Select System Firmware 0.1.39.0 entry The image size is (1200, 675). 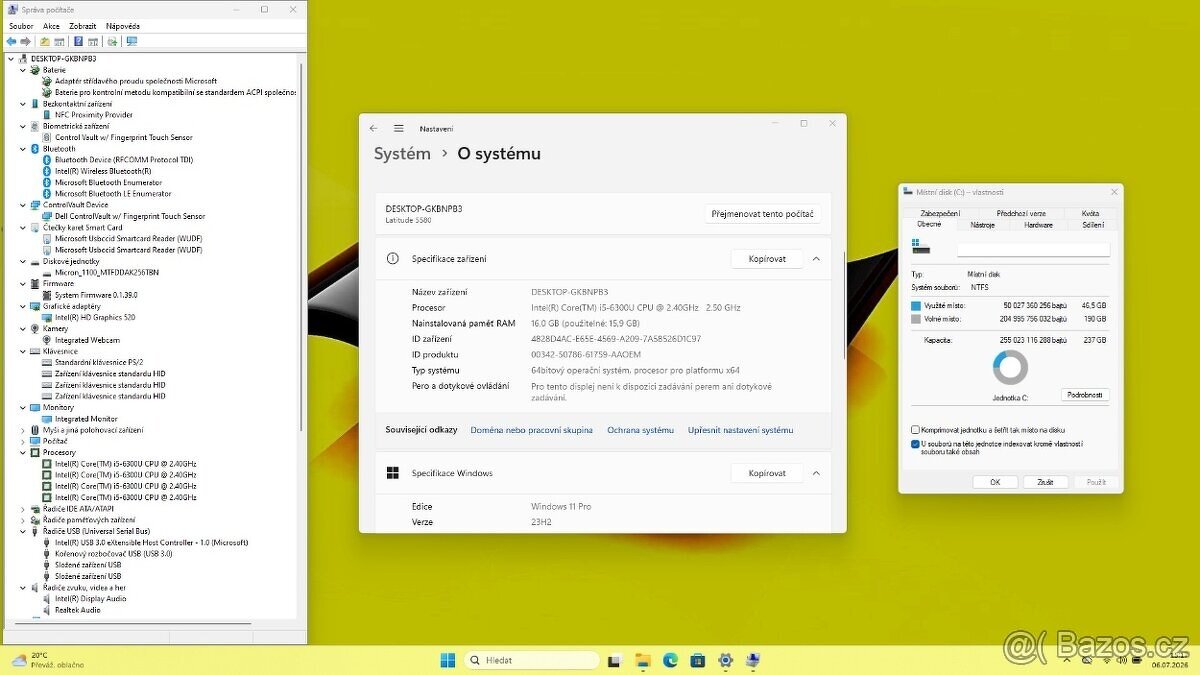[x=96, y=295]
